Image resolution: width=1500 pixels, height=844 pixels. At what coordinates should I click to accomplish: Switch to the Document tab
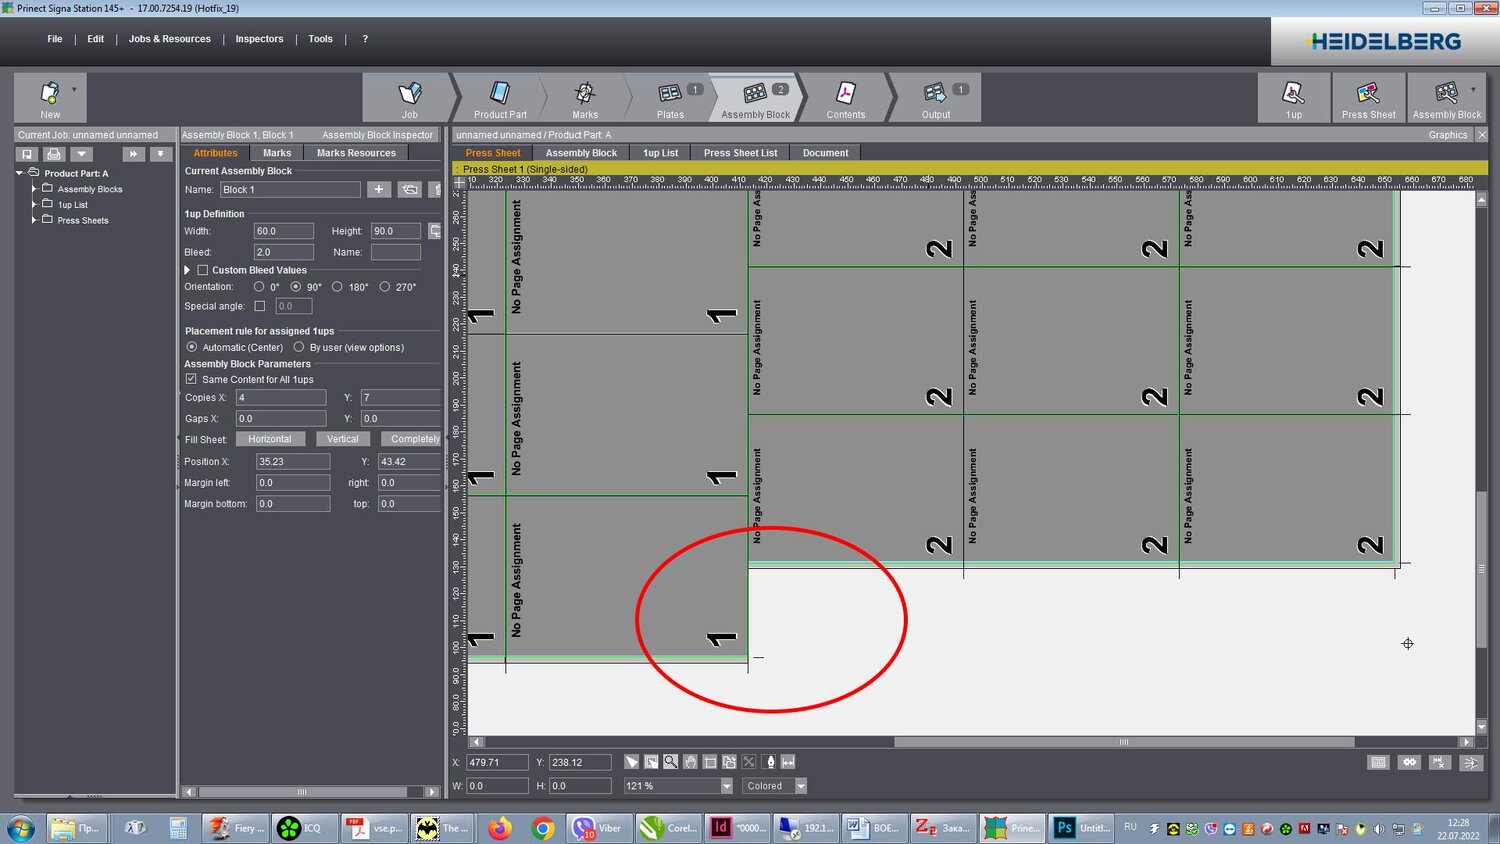[825, 153]
